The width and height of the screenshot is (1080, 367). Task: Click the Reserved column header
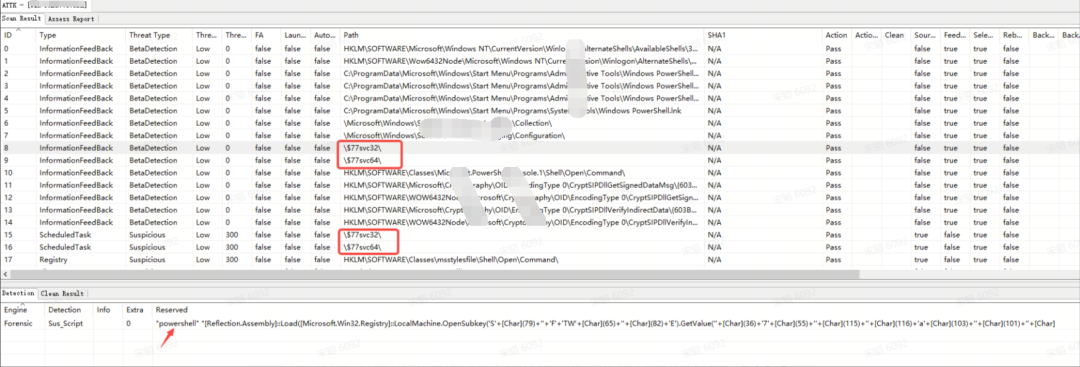point(172,310)
